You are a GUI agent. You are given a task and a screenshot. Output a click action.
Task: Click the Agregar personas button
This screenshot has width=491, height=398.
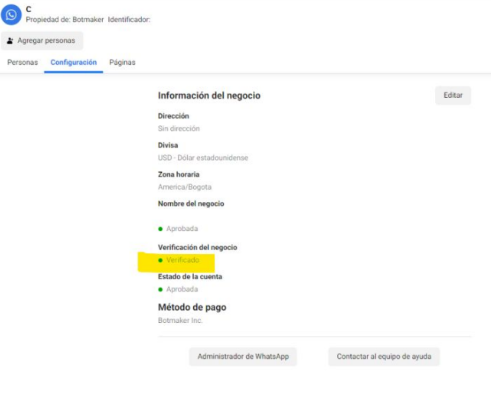coord(42,41)
